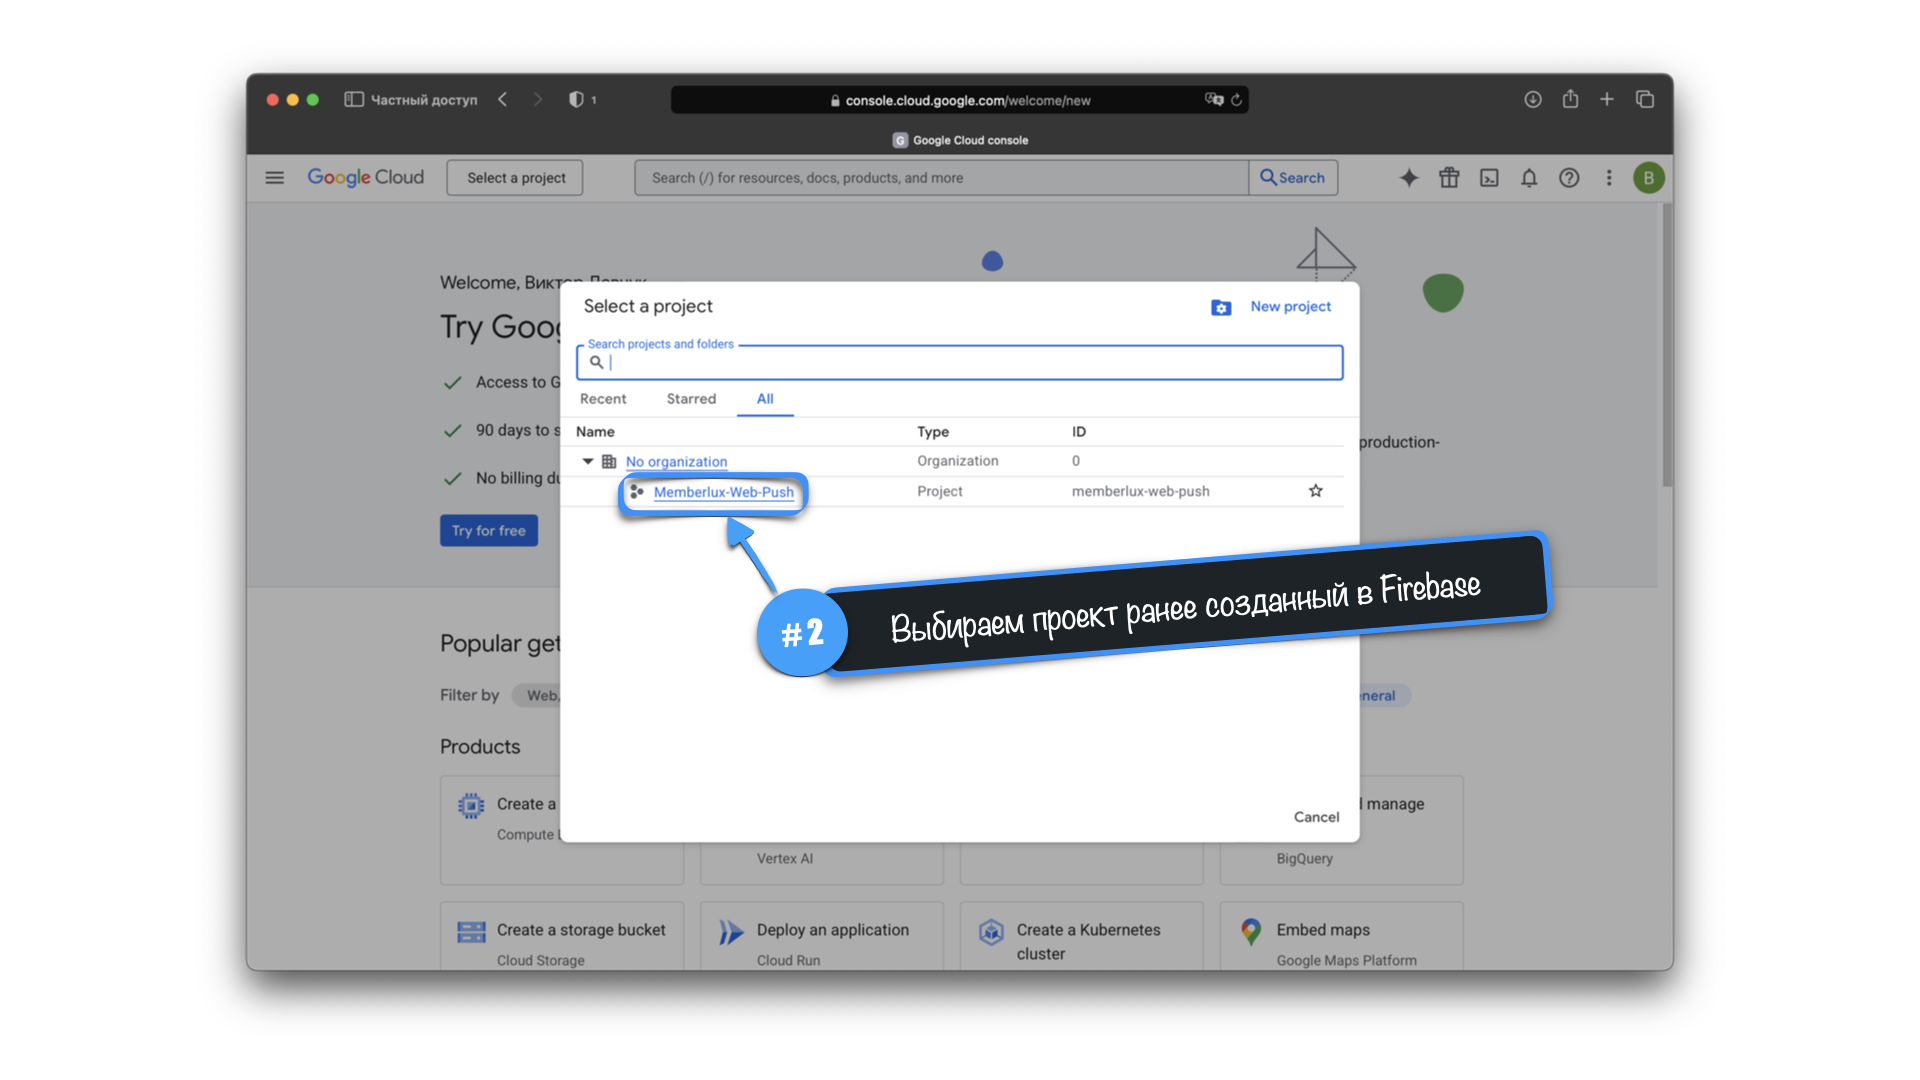The width and height of the screenshot is (1920, 1080).
Task: Open the three-dot settings menu
Action: (1609, 178)
